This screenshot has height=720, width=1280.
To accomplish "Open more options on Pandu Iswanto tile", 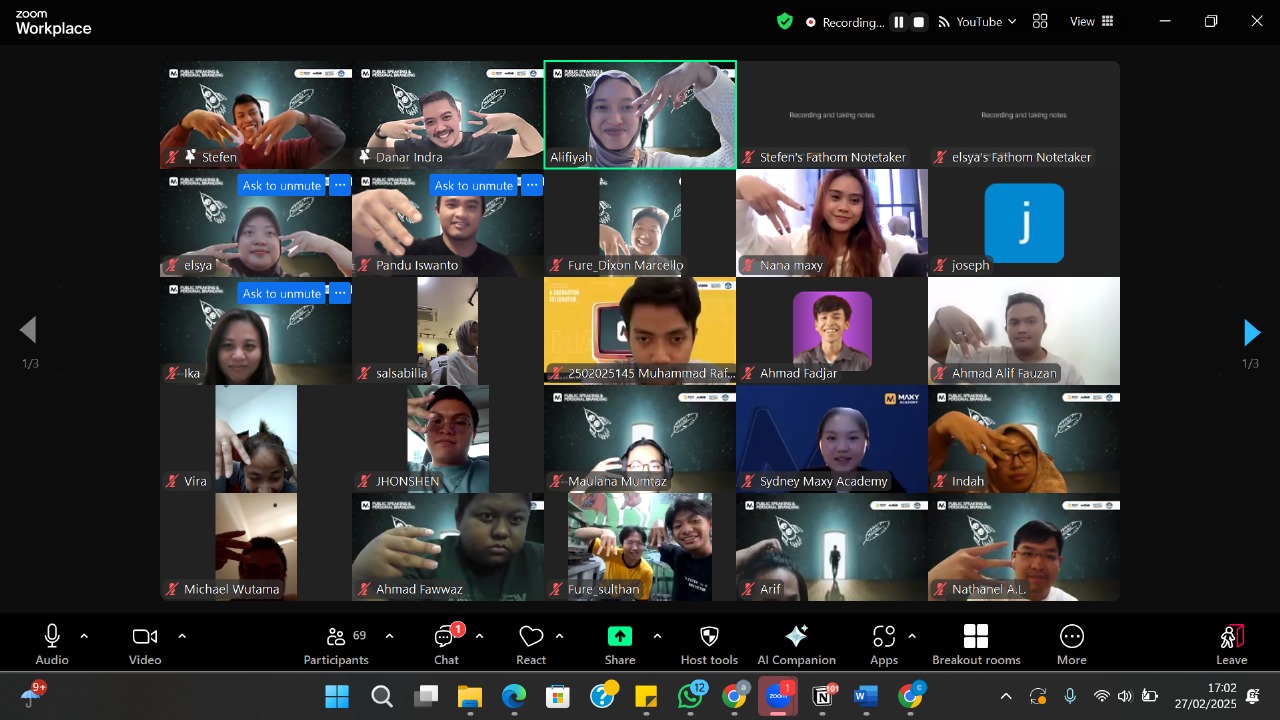I will (532, 185).
